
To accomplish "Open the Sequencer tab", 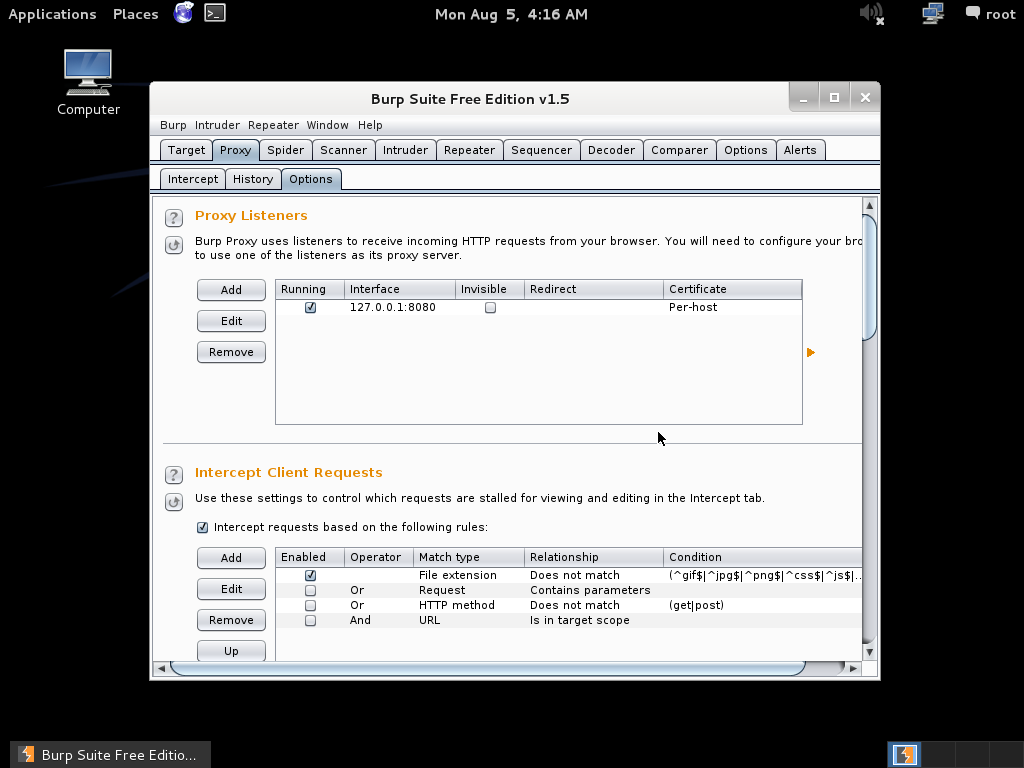I will coord(541,150).
